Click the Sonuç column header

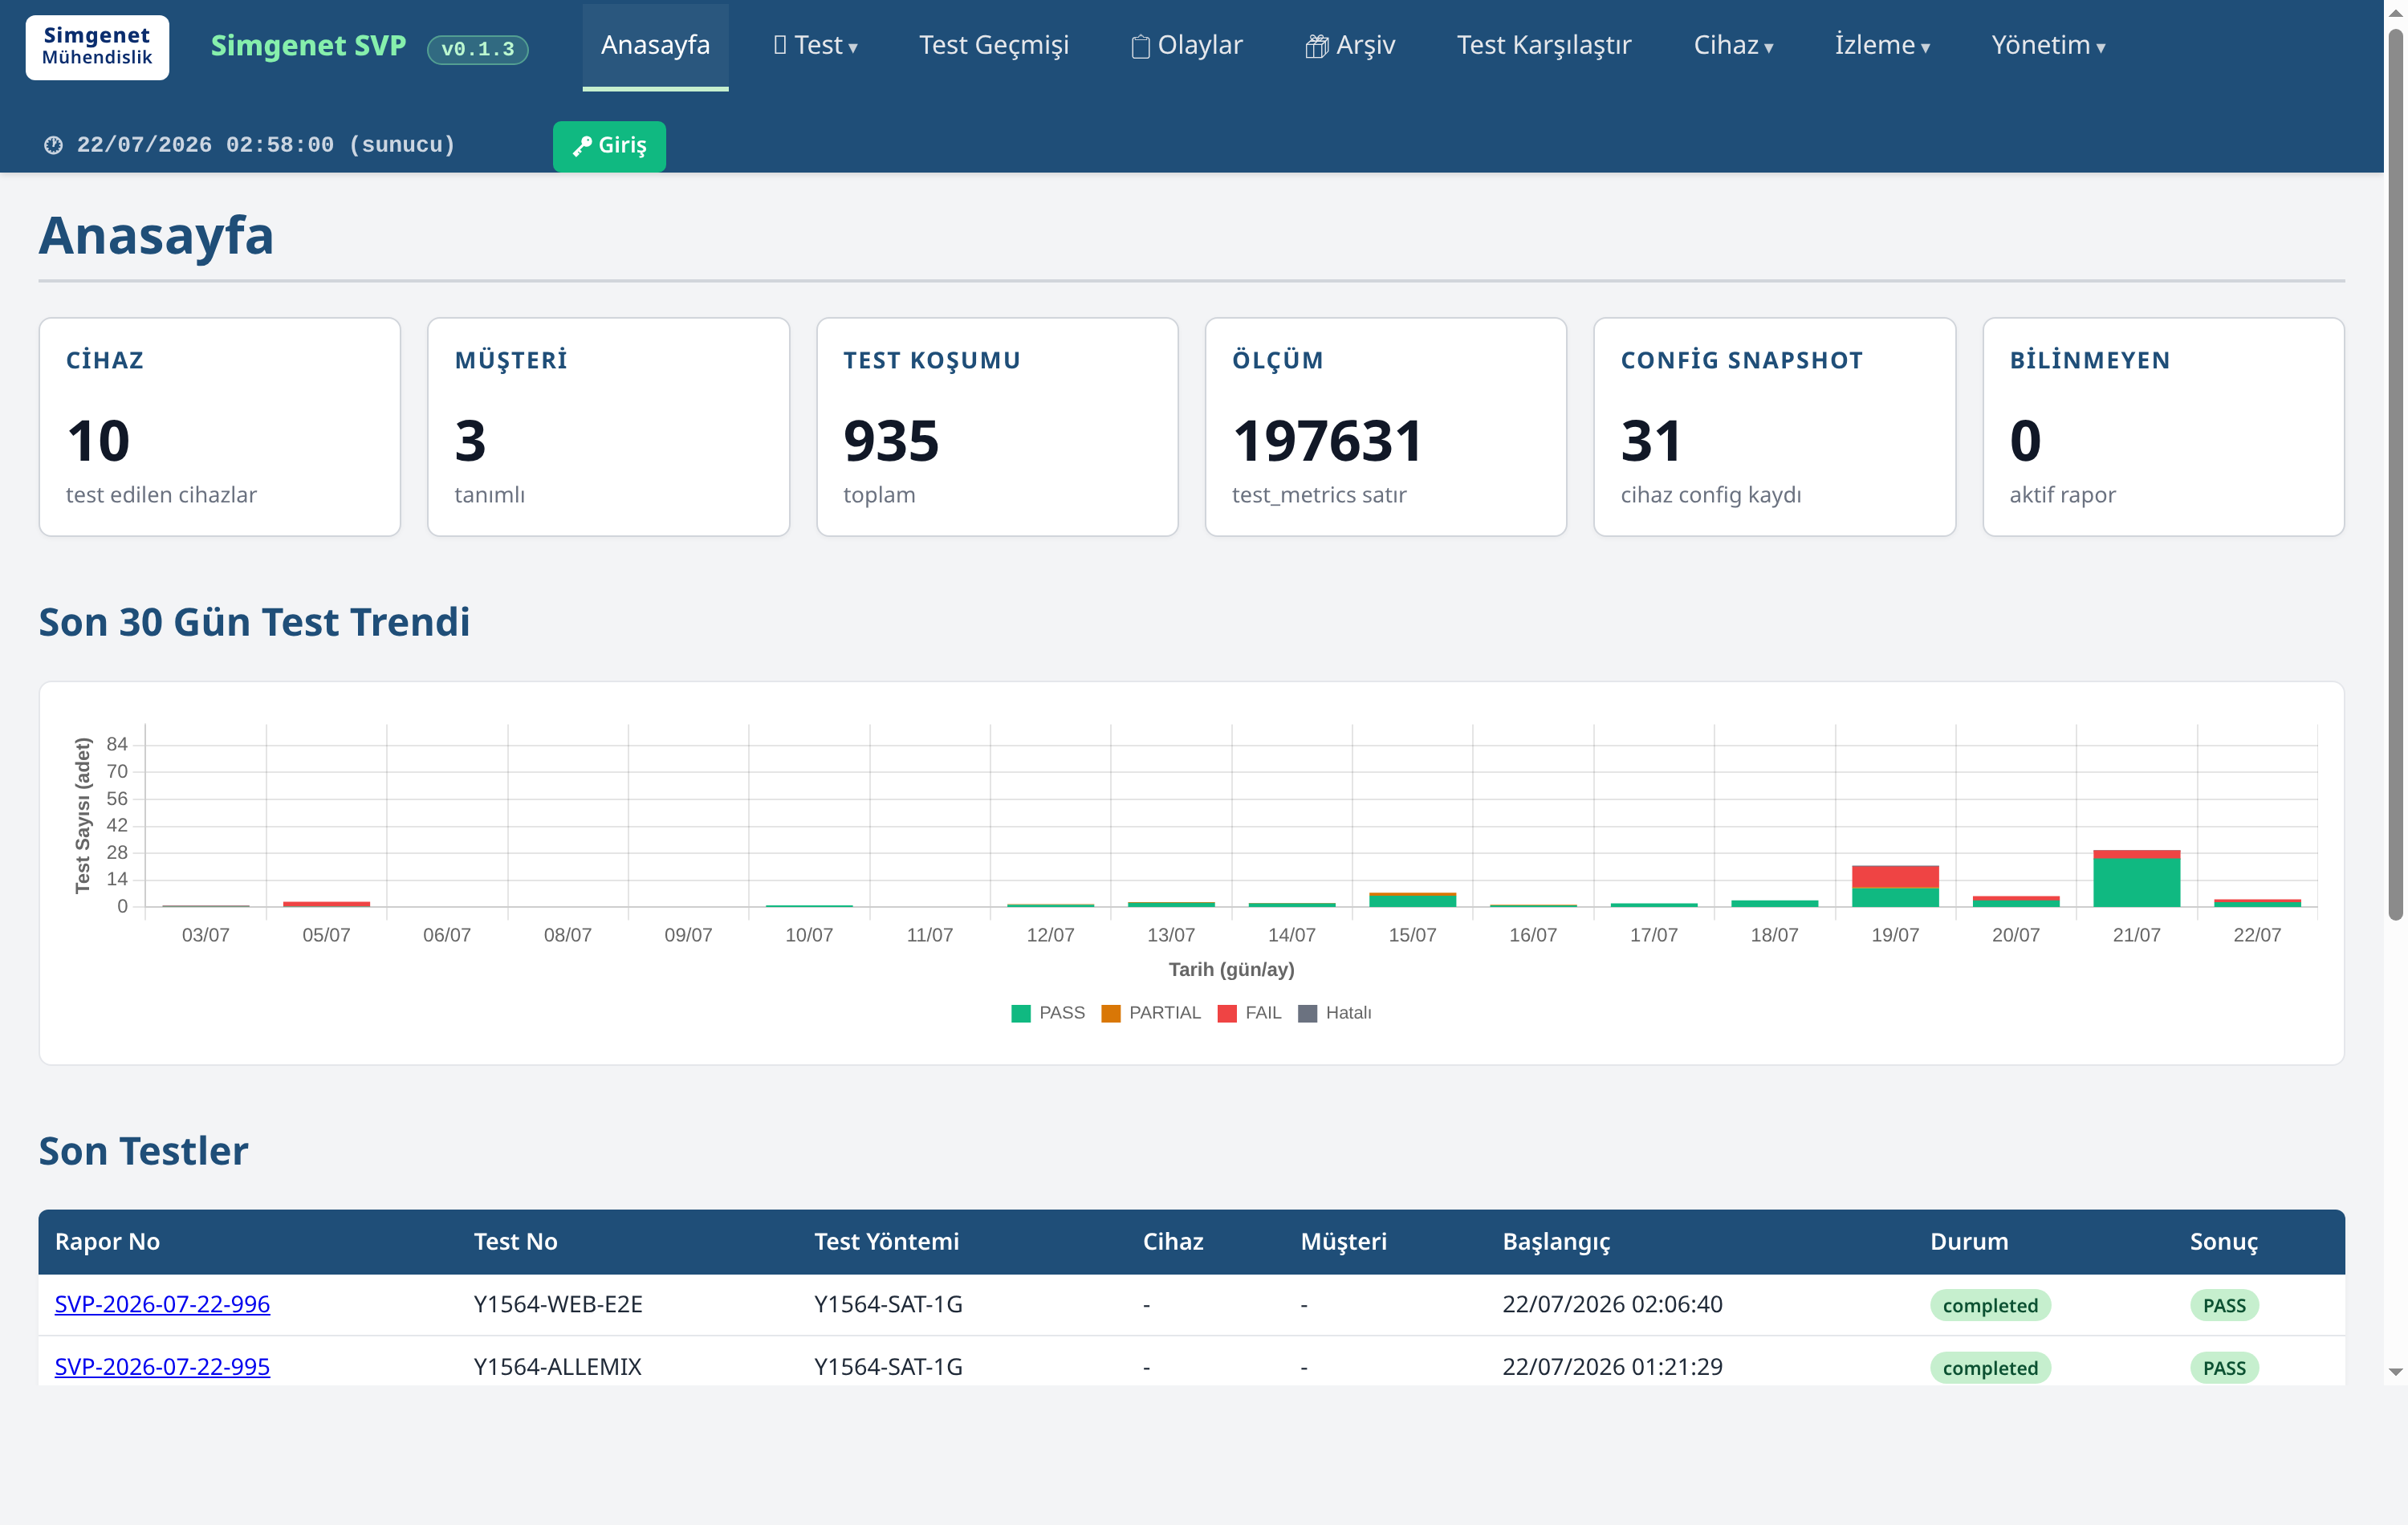(2223, 1241)
